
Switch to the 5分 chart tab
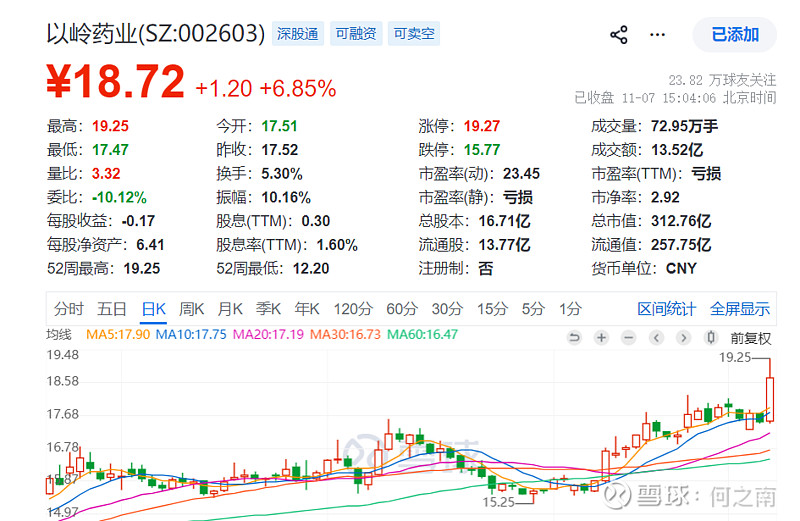click(x=533, y=309)
